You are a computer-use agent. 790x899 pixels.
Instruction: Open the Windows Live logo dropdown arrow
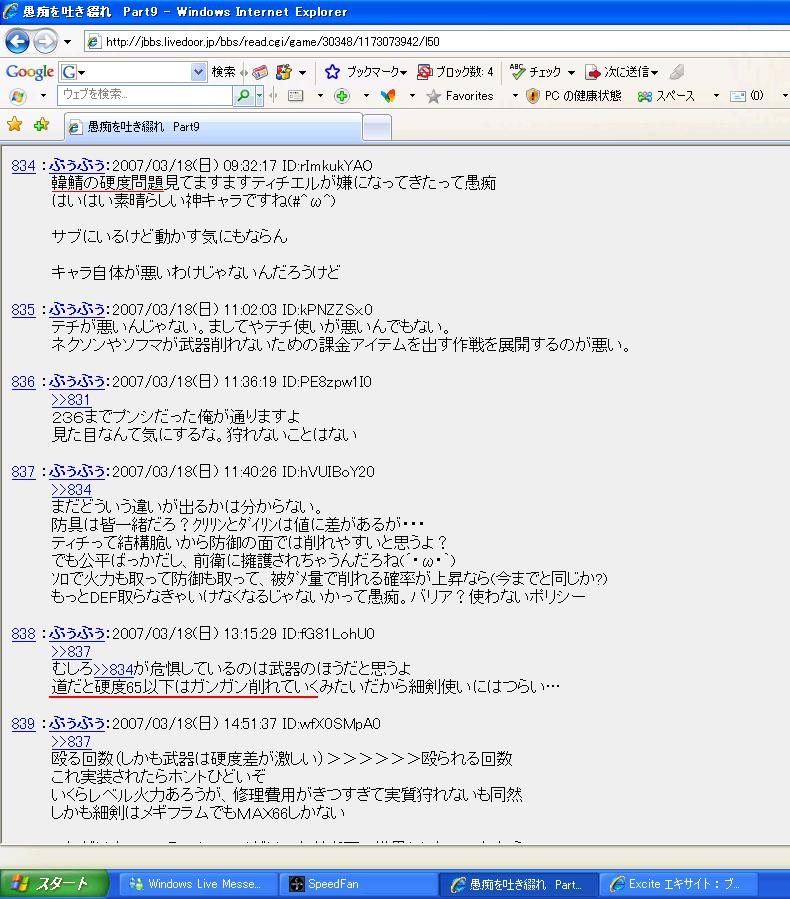[x=43, y=96]
